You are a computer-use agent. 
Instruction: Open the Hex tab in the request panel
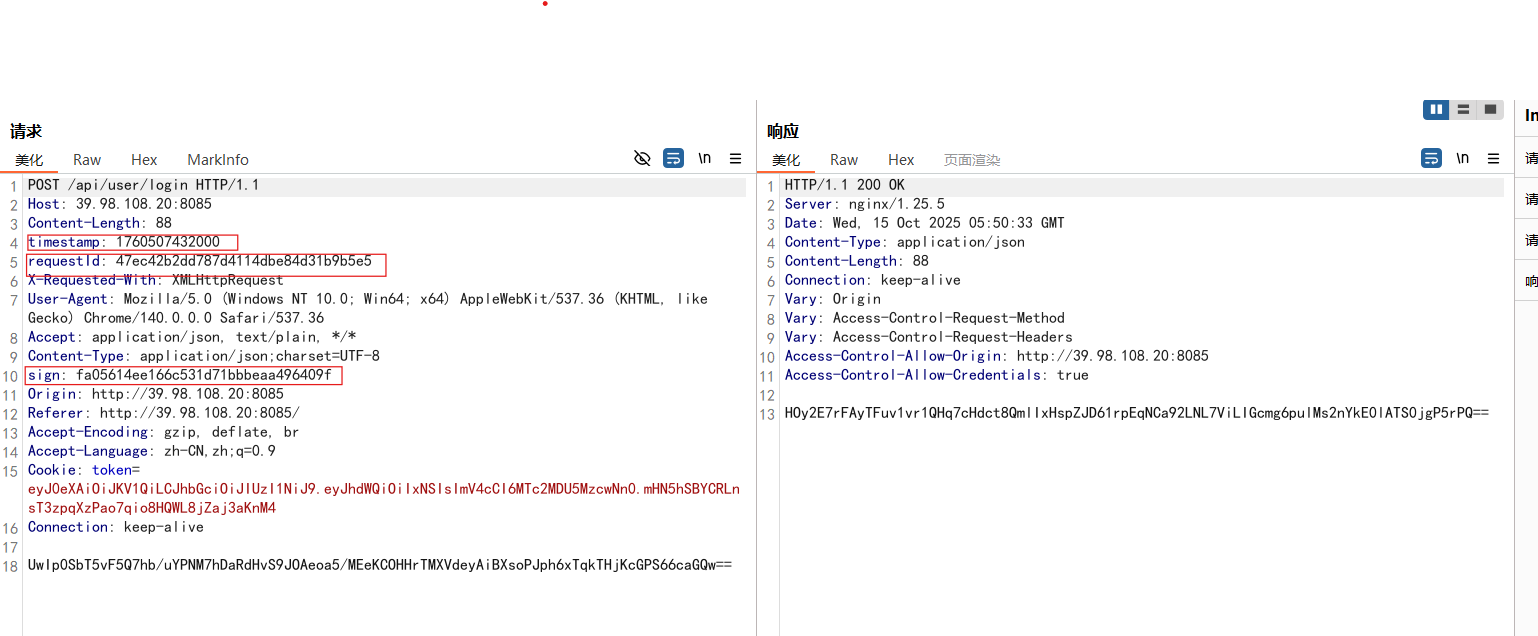tap(144, 160)
